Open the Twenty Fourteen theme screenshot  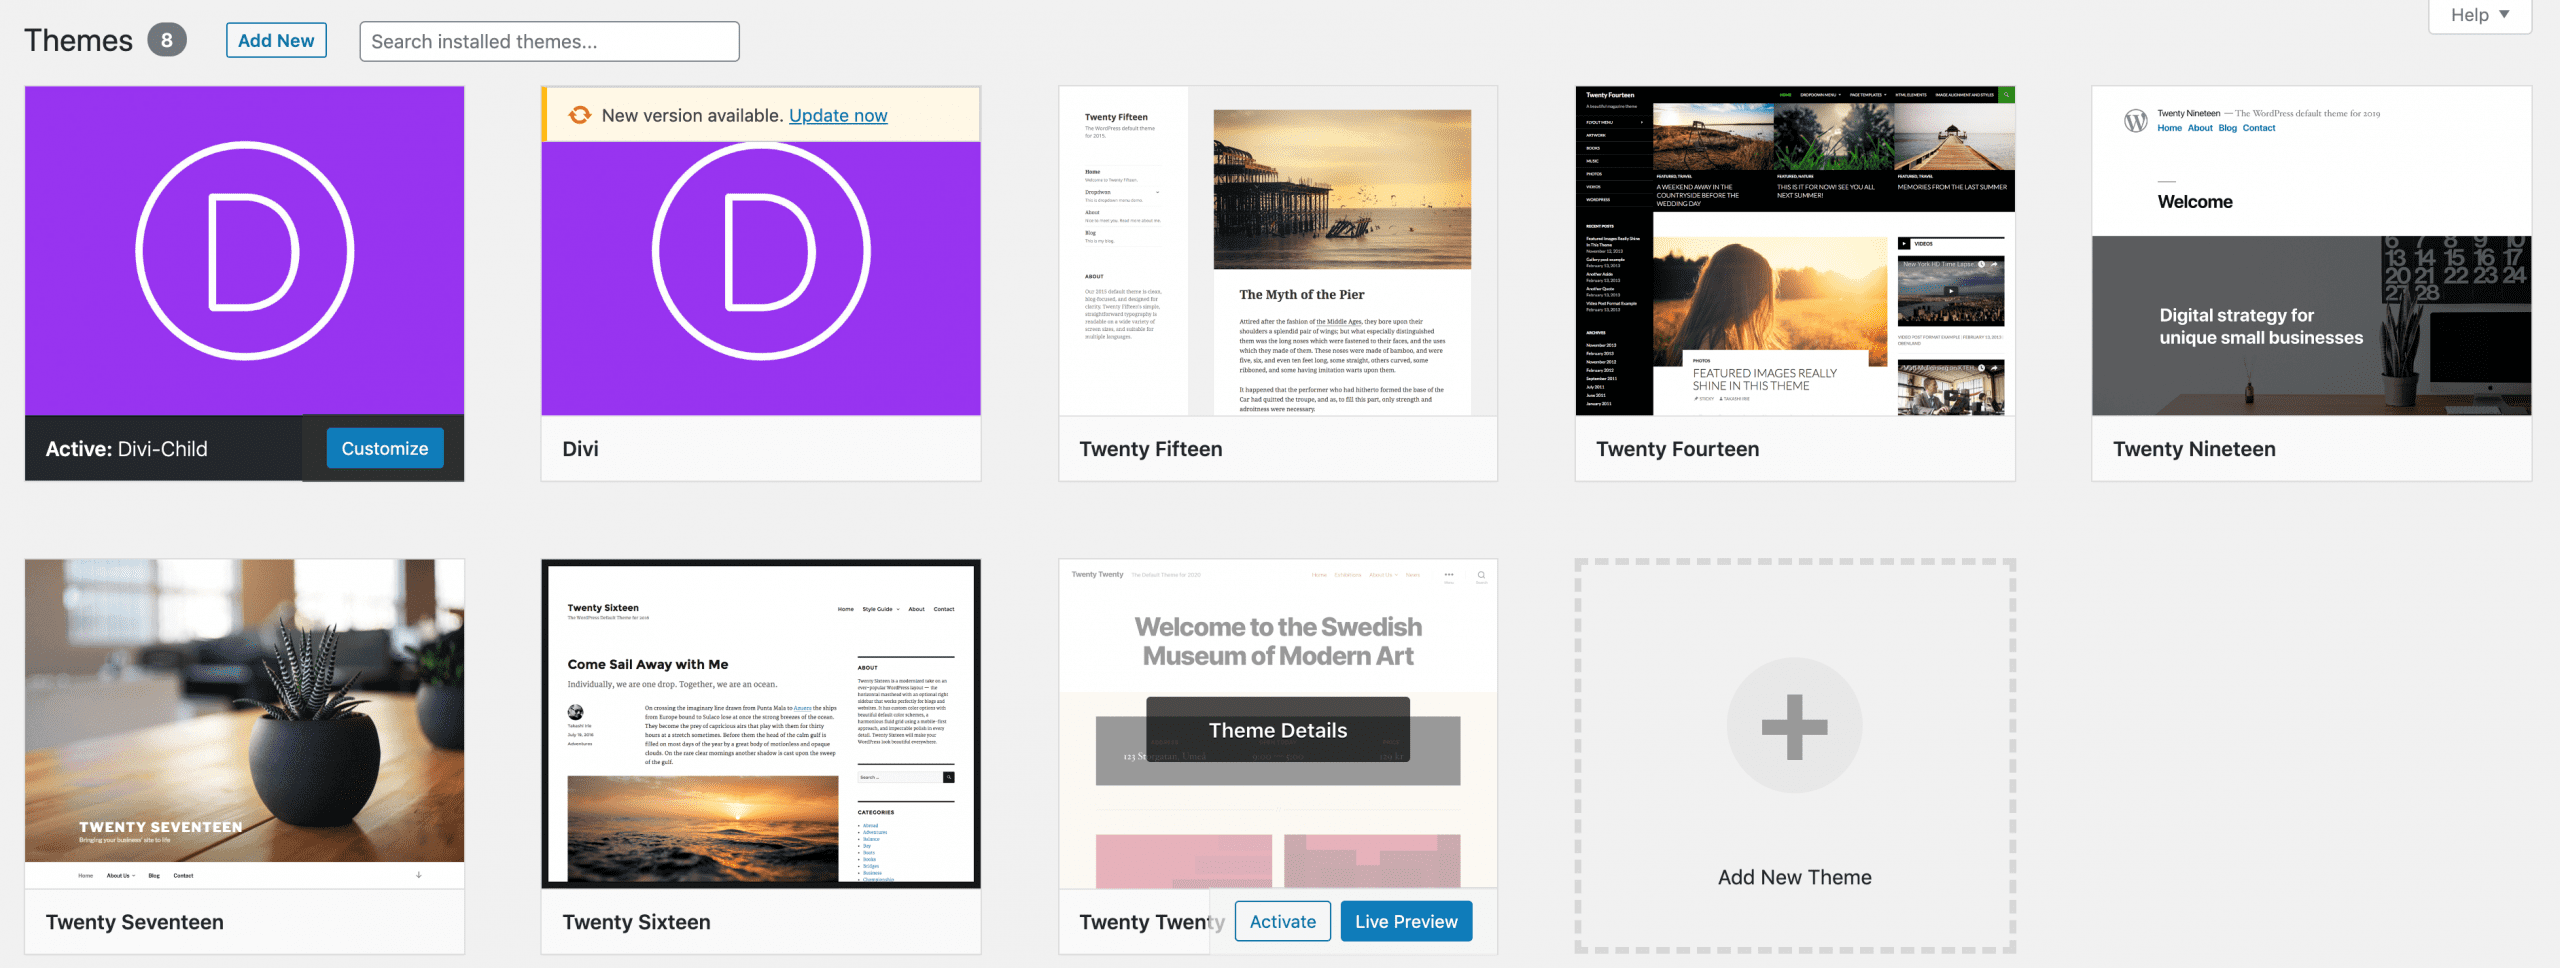(x=1795, y=250)
